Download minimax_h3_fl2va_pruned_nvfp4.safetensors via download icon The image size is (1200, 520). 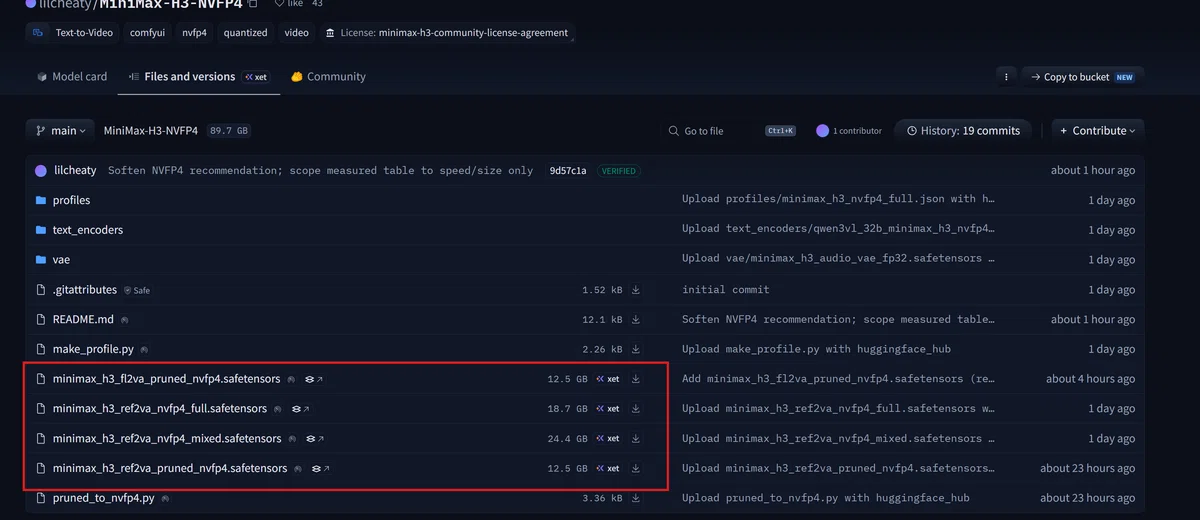[x=636, y=379]
